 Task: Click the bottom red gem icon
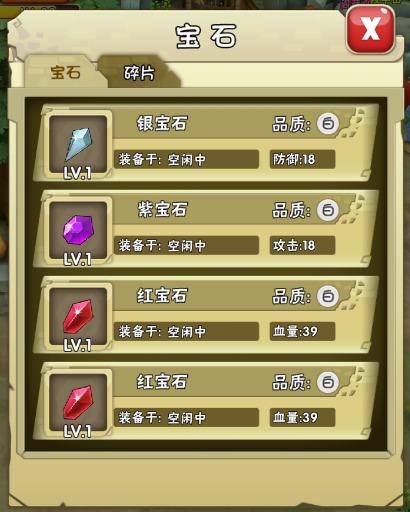point(78,402)
